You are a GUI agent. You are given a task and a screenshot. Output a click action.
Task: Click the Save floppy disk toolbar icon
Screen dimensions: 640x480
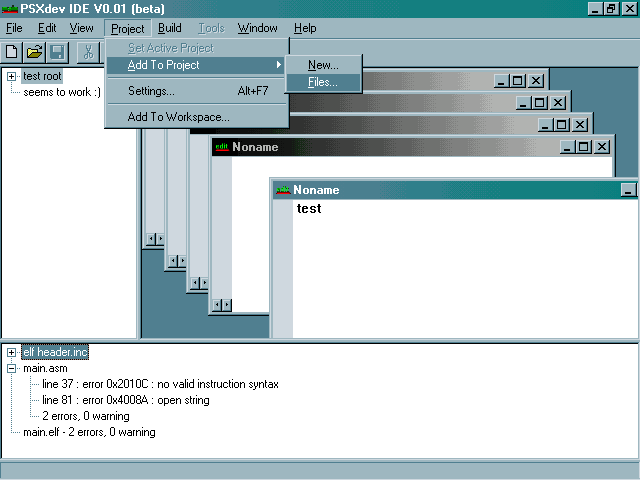point(58,52)
